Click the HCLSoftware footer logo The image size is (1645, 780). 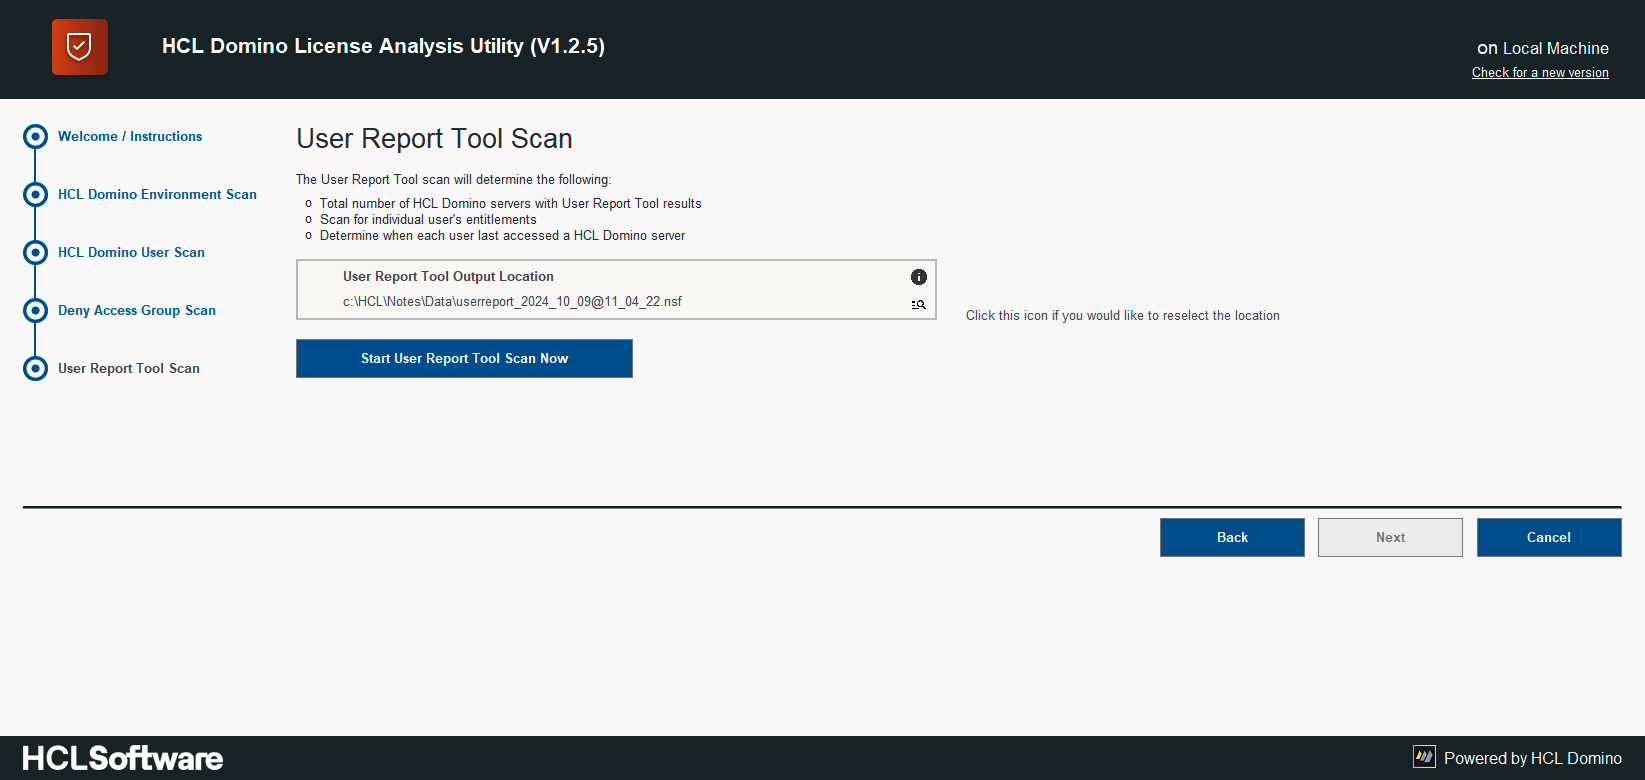tap(123, 758)
